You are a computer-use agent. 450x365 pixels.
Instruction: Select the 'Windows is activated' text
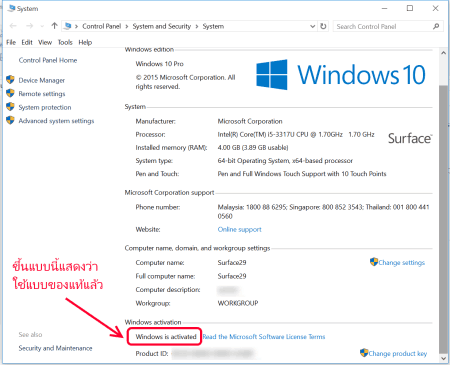166,337
